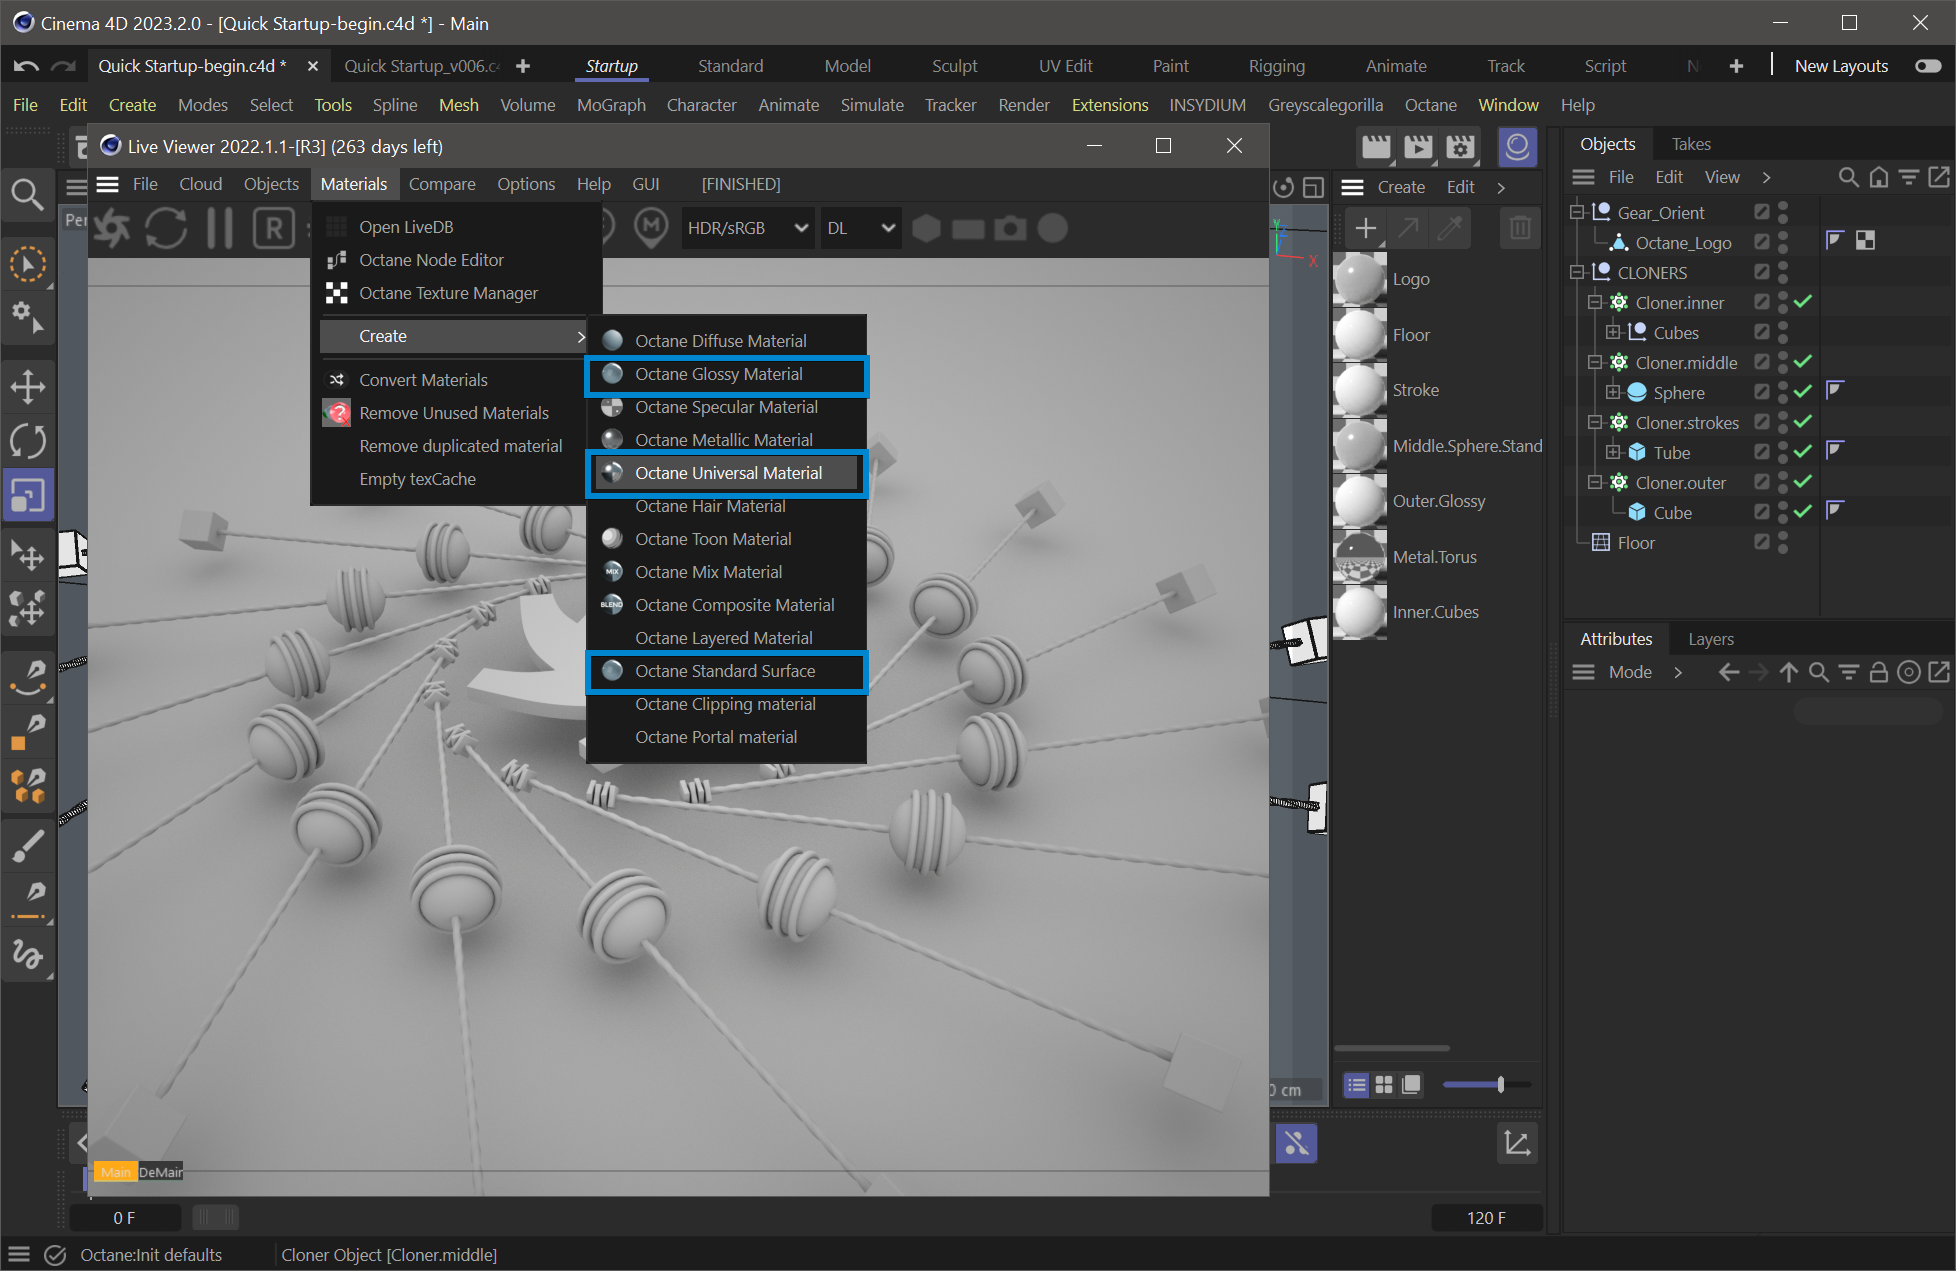Add new material with plus icon
The height and width of the screenshot is (1271, 1956).
1365,228
